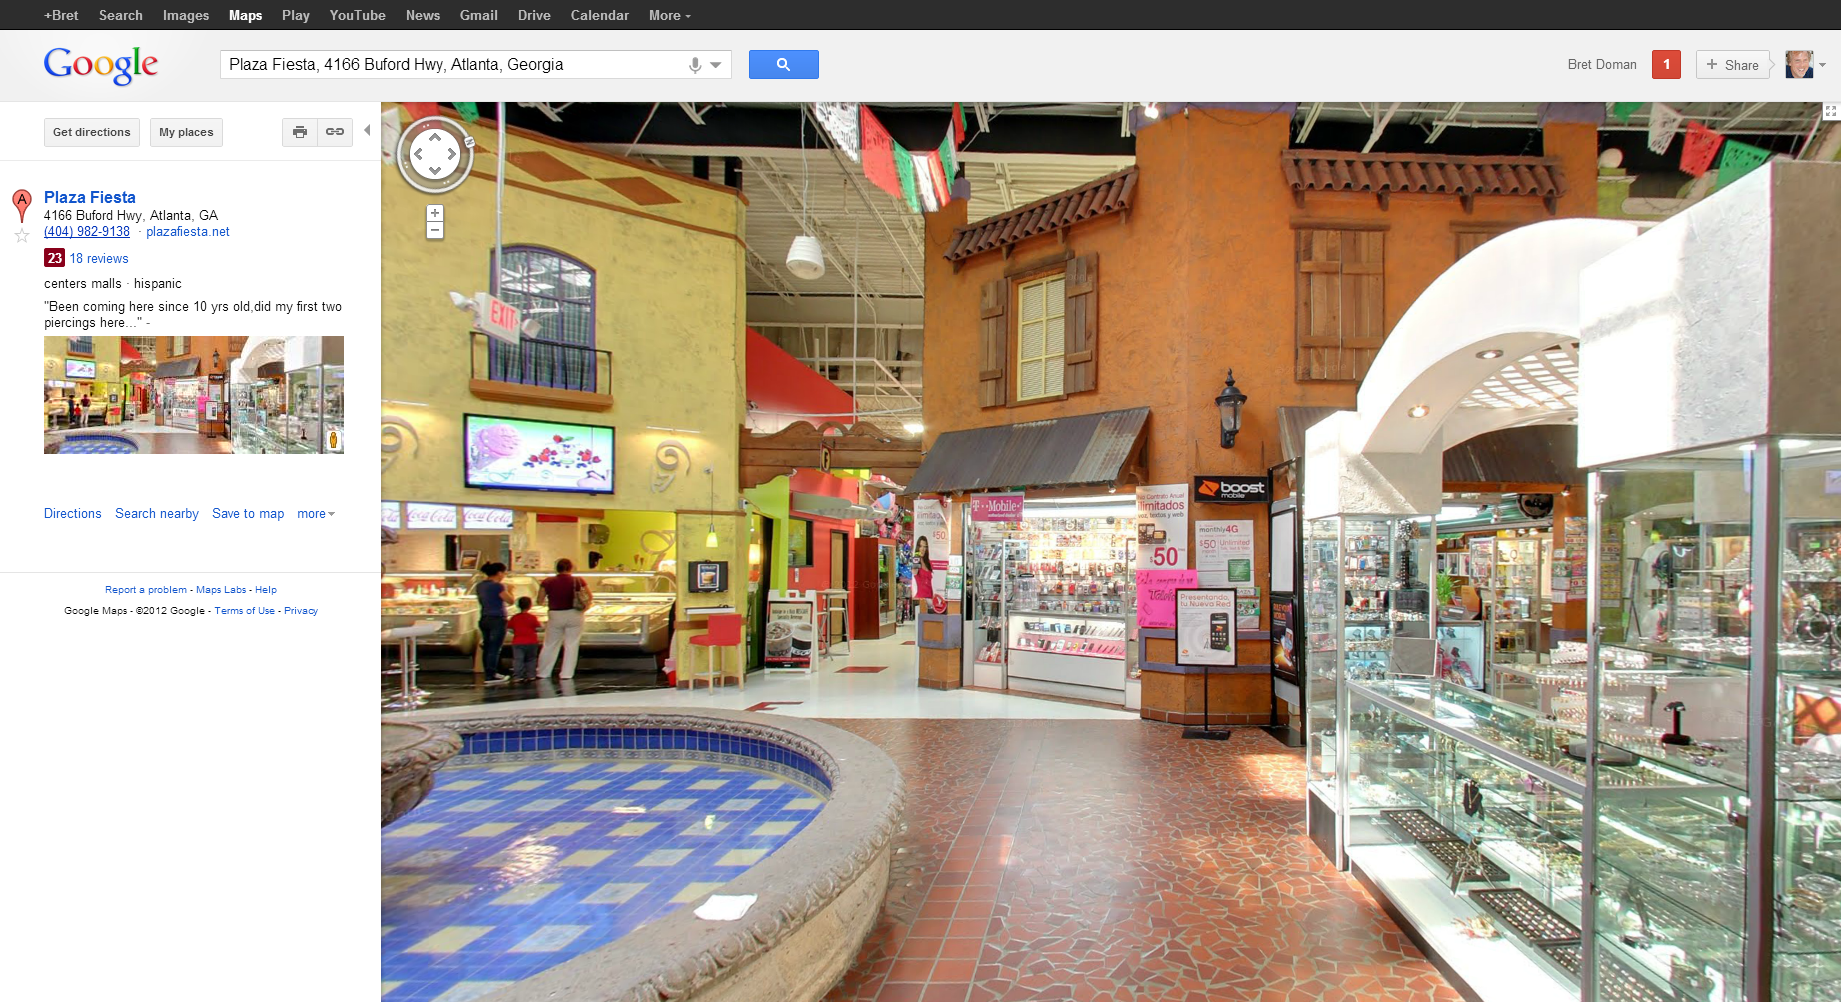The width and height of the screenshot is (1841, 1002).
Task: Open the red notifications counter badge
Action: click(x=1666, y=65)
